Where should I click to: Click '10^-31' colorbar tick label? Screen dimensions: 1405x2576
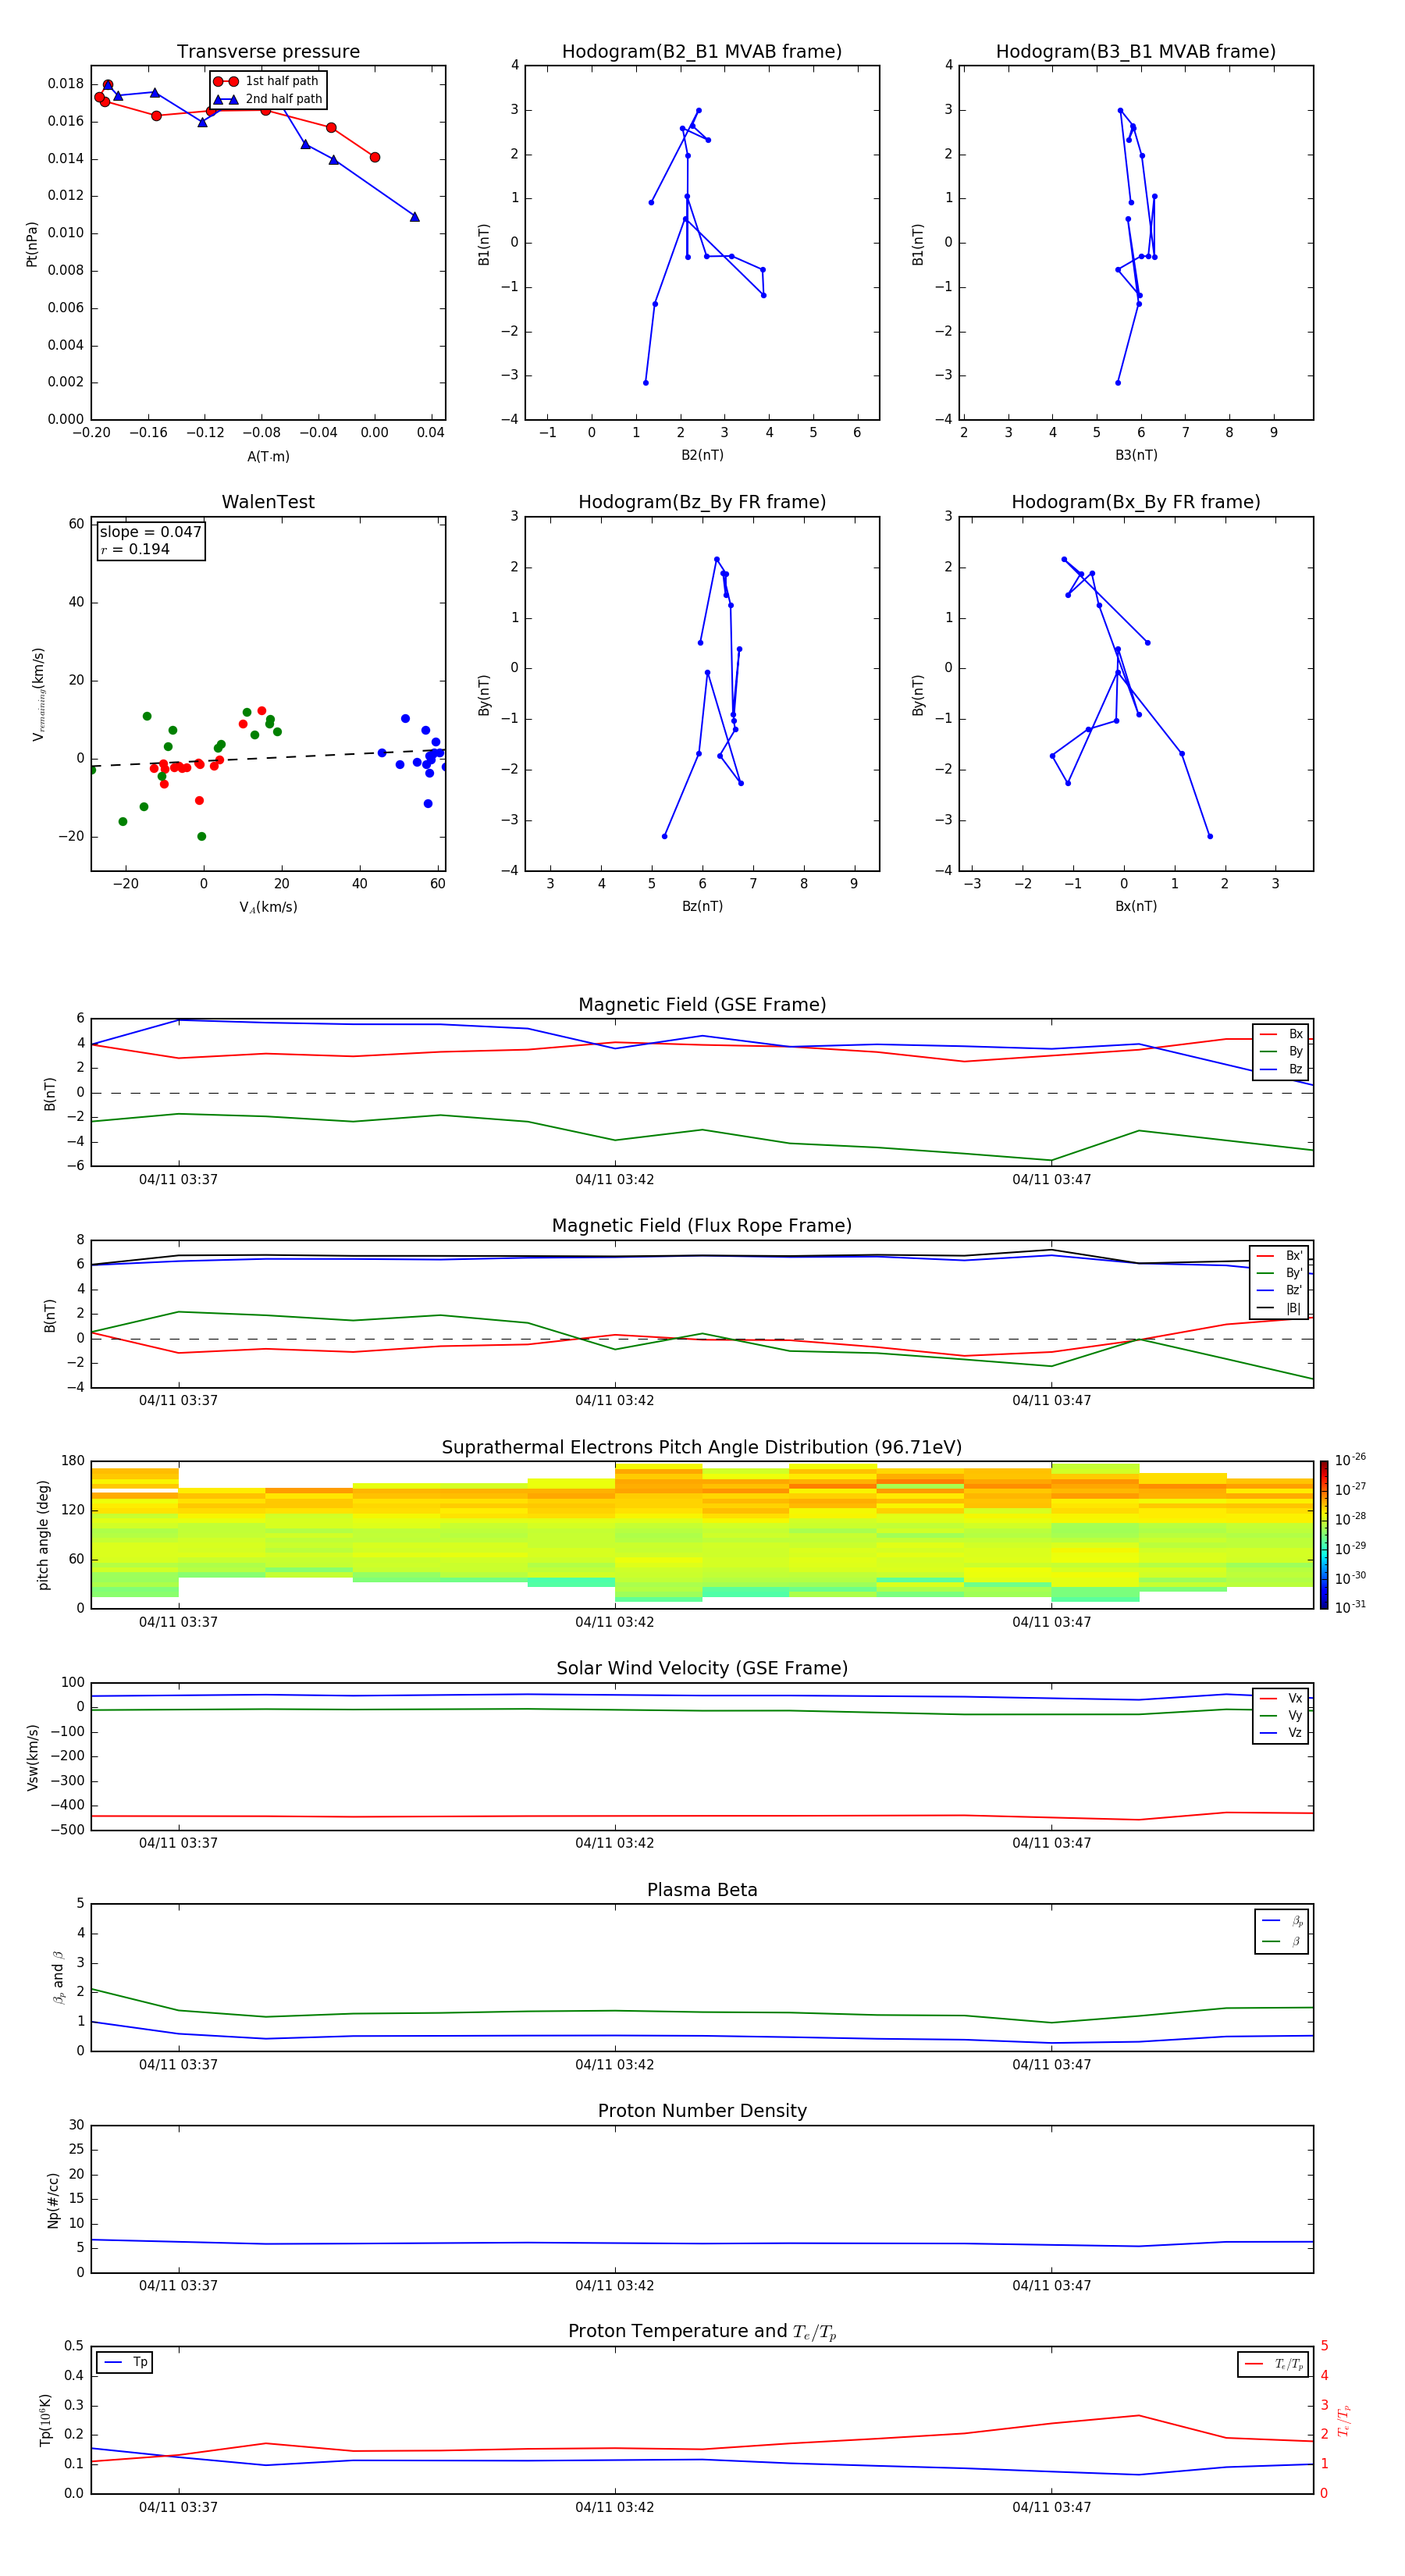pos(1350,1608)
